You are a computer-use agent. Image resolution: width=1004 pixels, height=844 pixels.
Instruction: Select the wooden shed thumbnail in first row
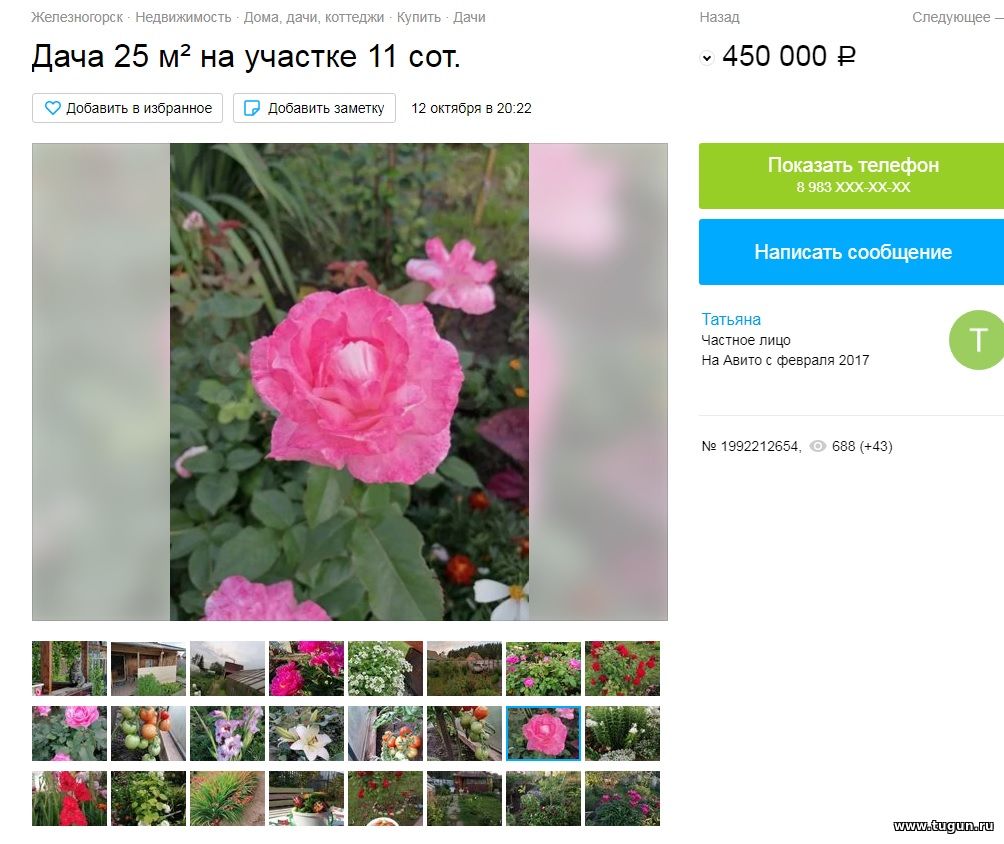pos(149,669)
